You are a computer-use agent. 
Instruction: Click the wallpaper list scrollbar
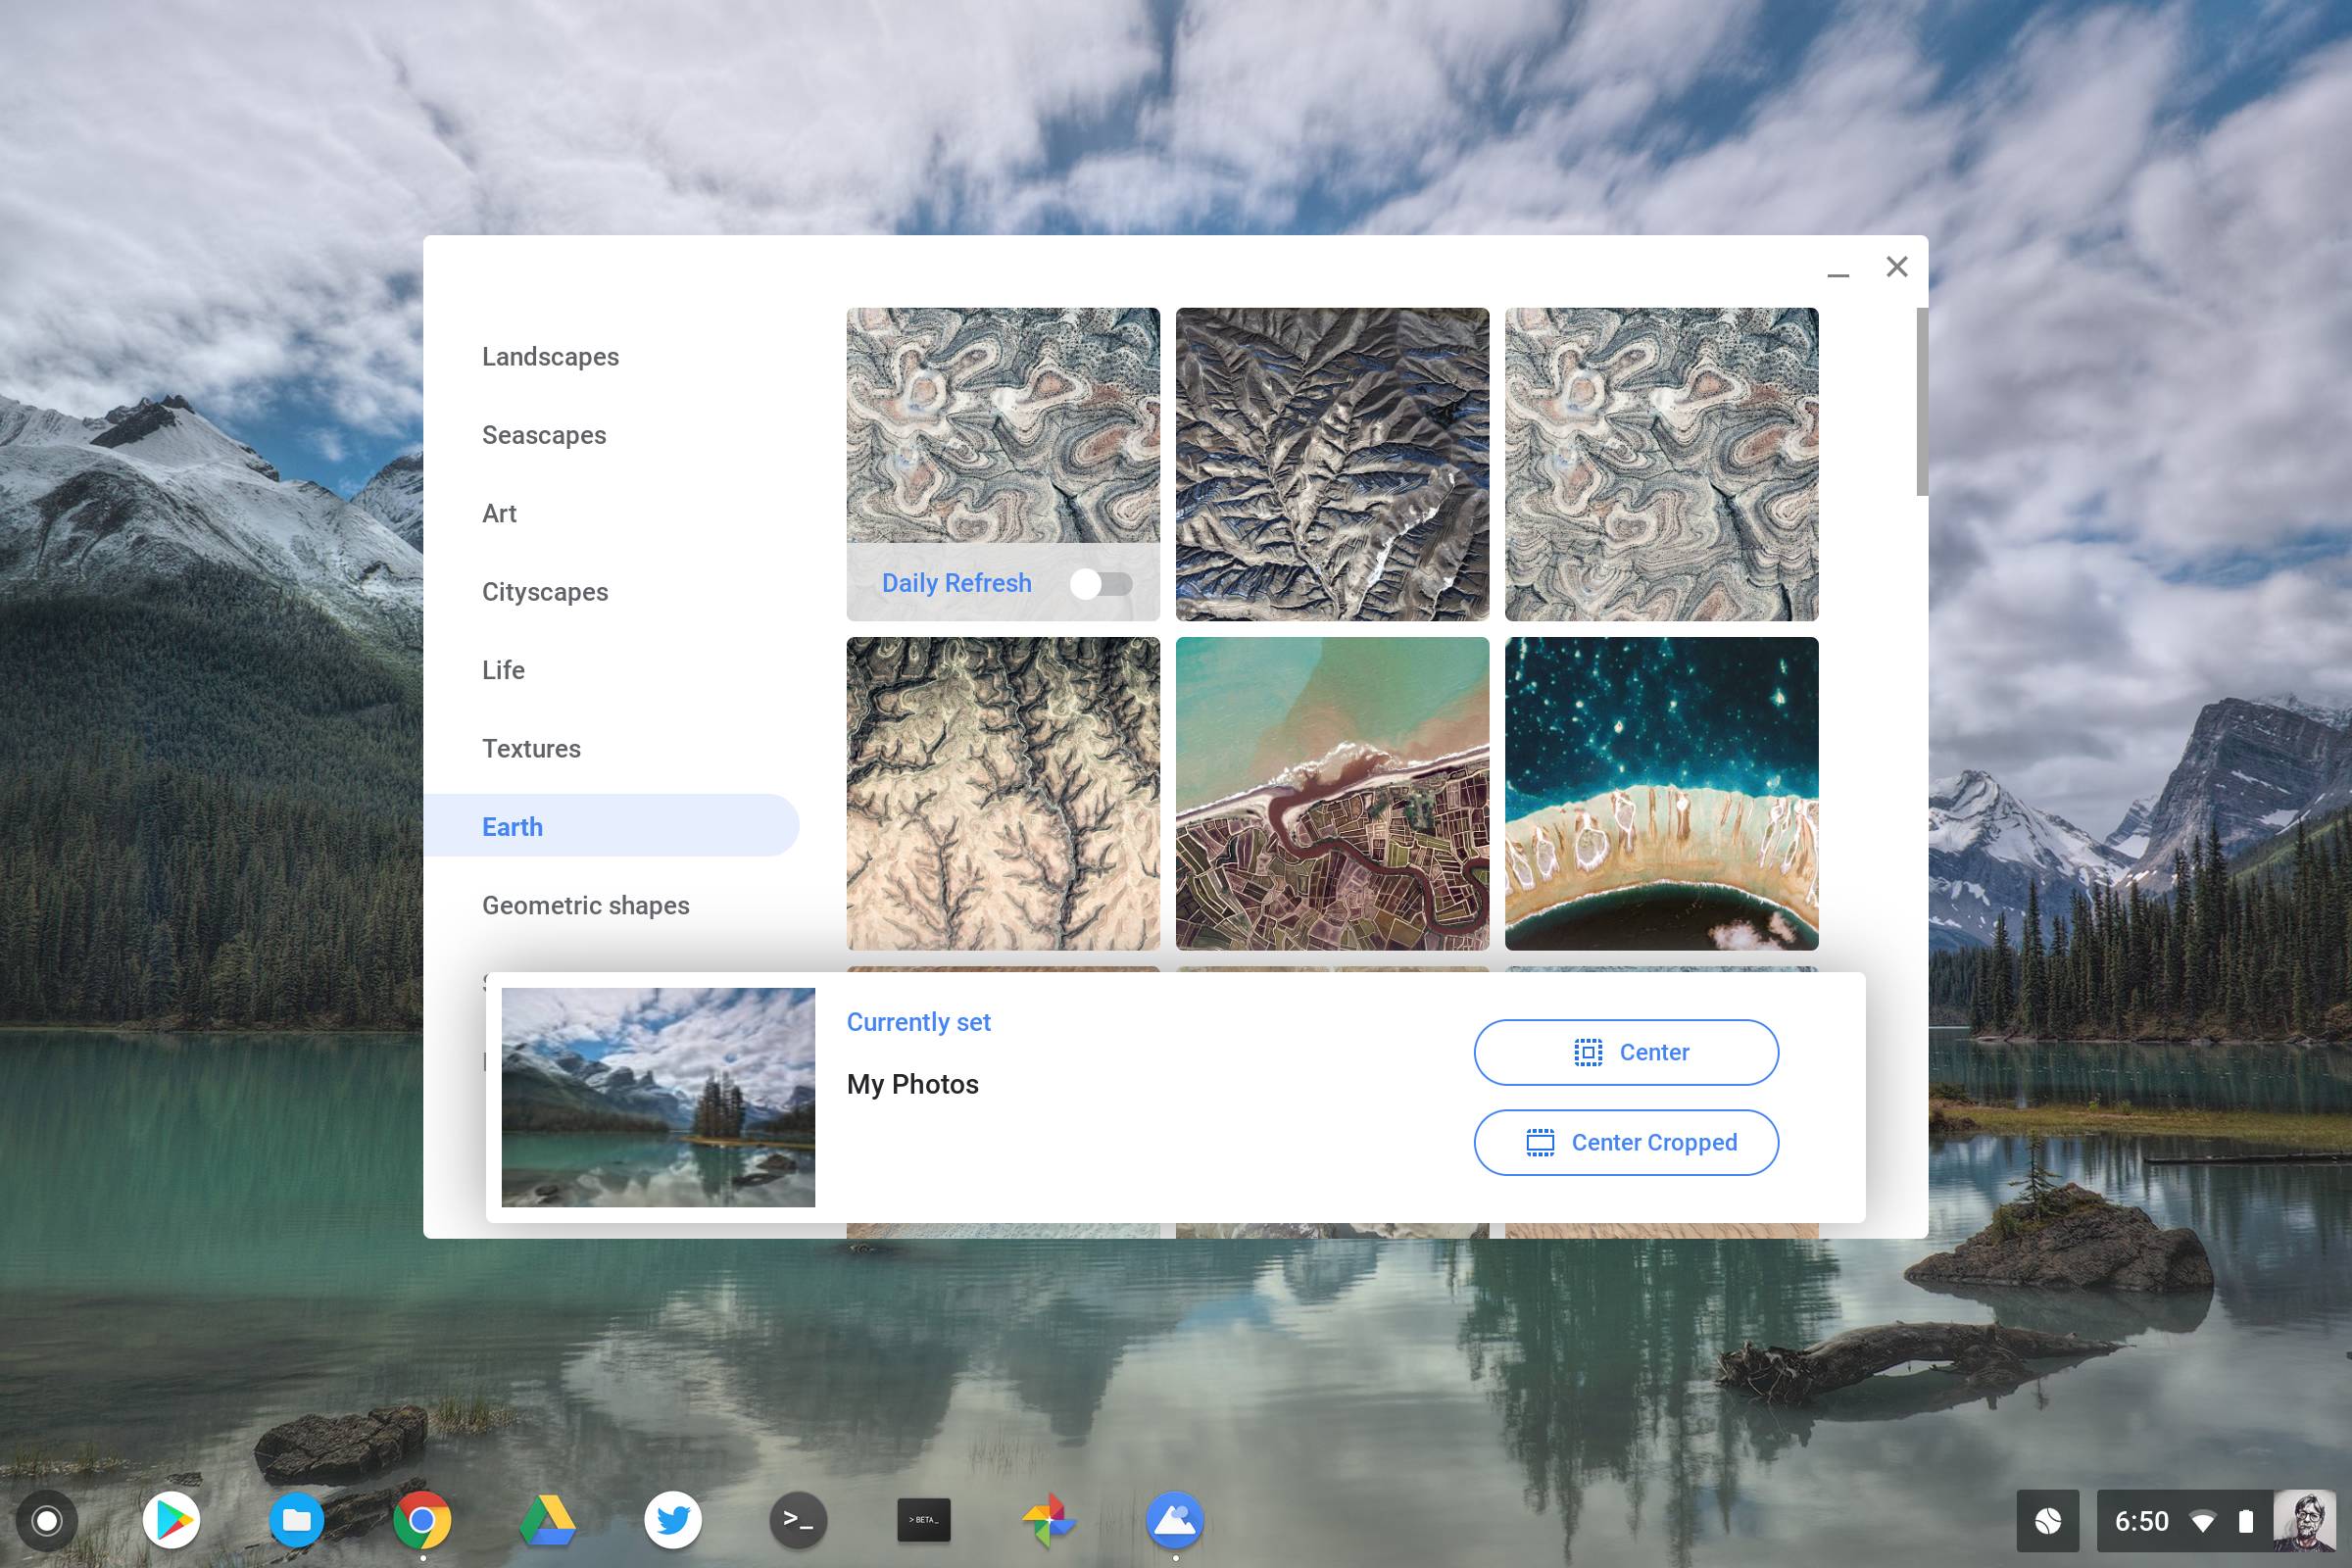click(1921, 402)
